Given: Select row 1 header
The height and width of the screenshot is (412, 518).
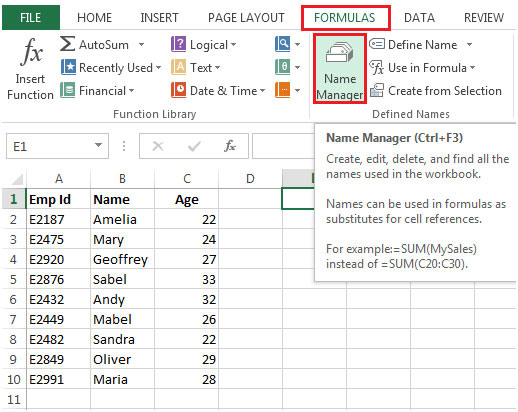Looking at the screenshot, I should tap(14, 199).
